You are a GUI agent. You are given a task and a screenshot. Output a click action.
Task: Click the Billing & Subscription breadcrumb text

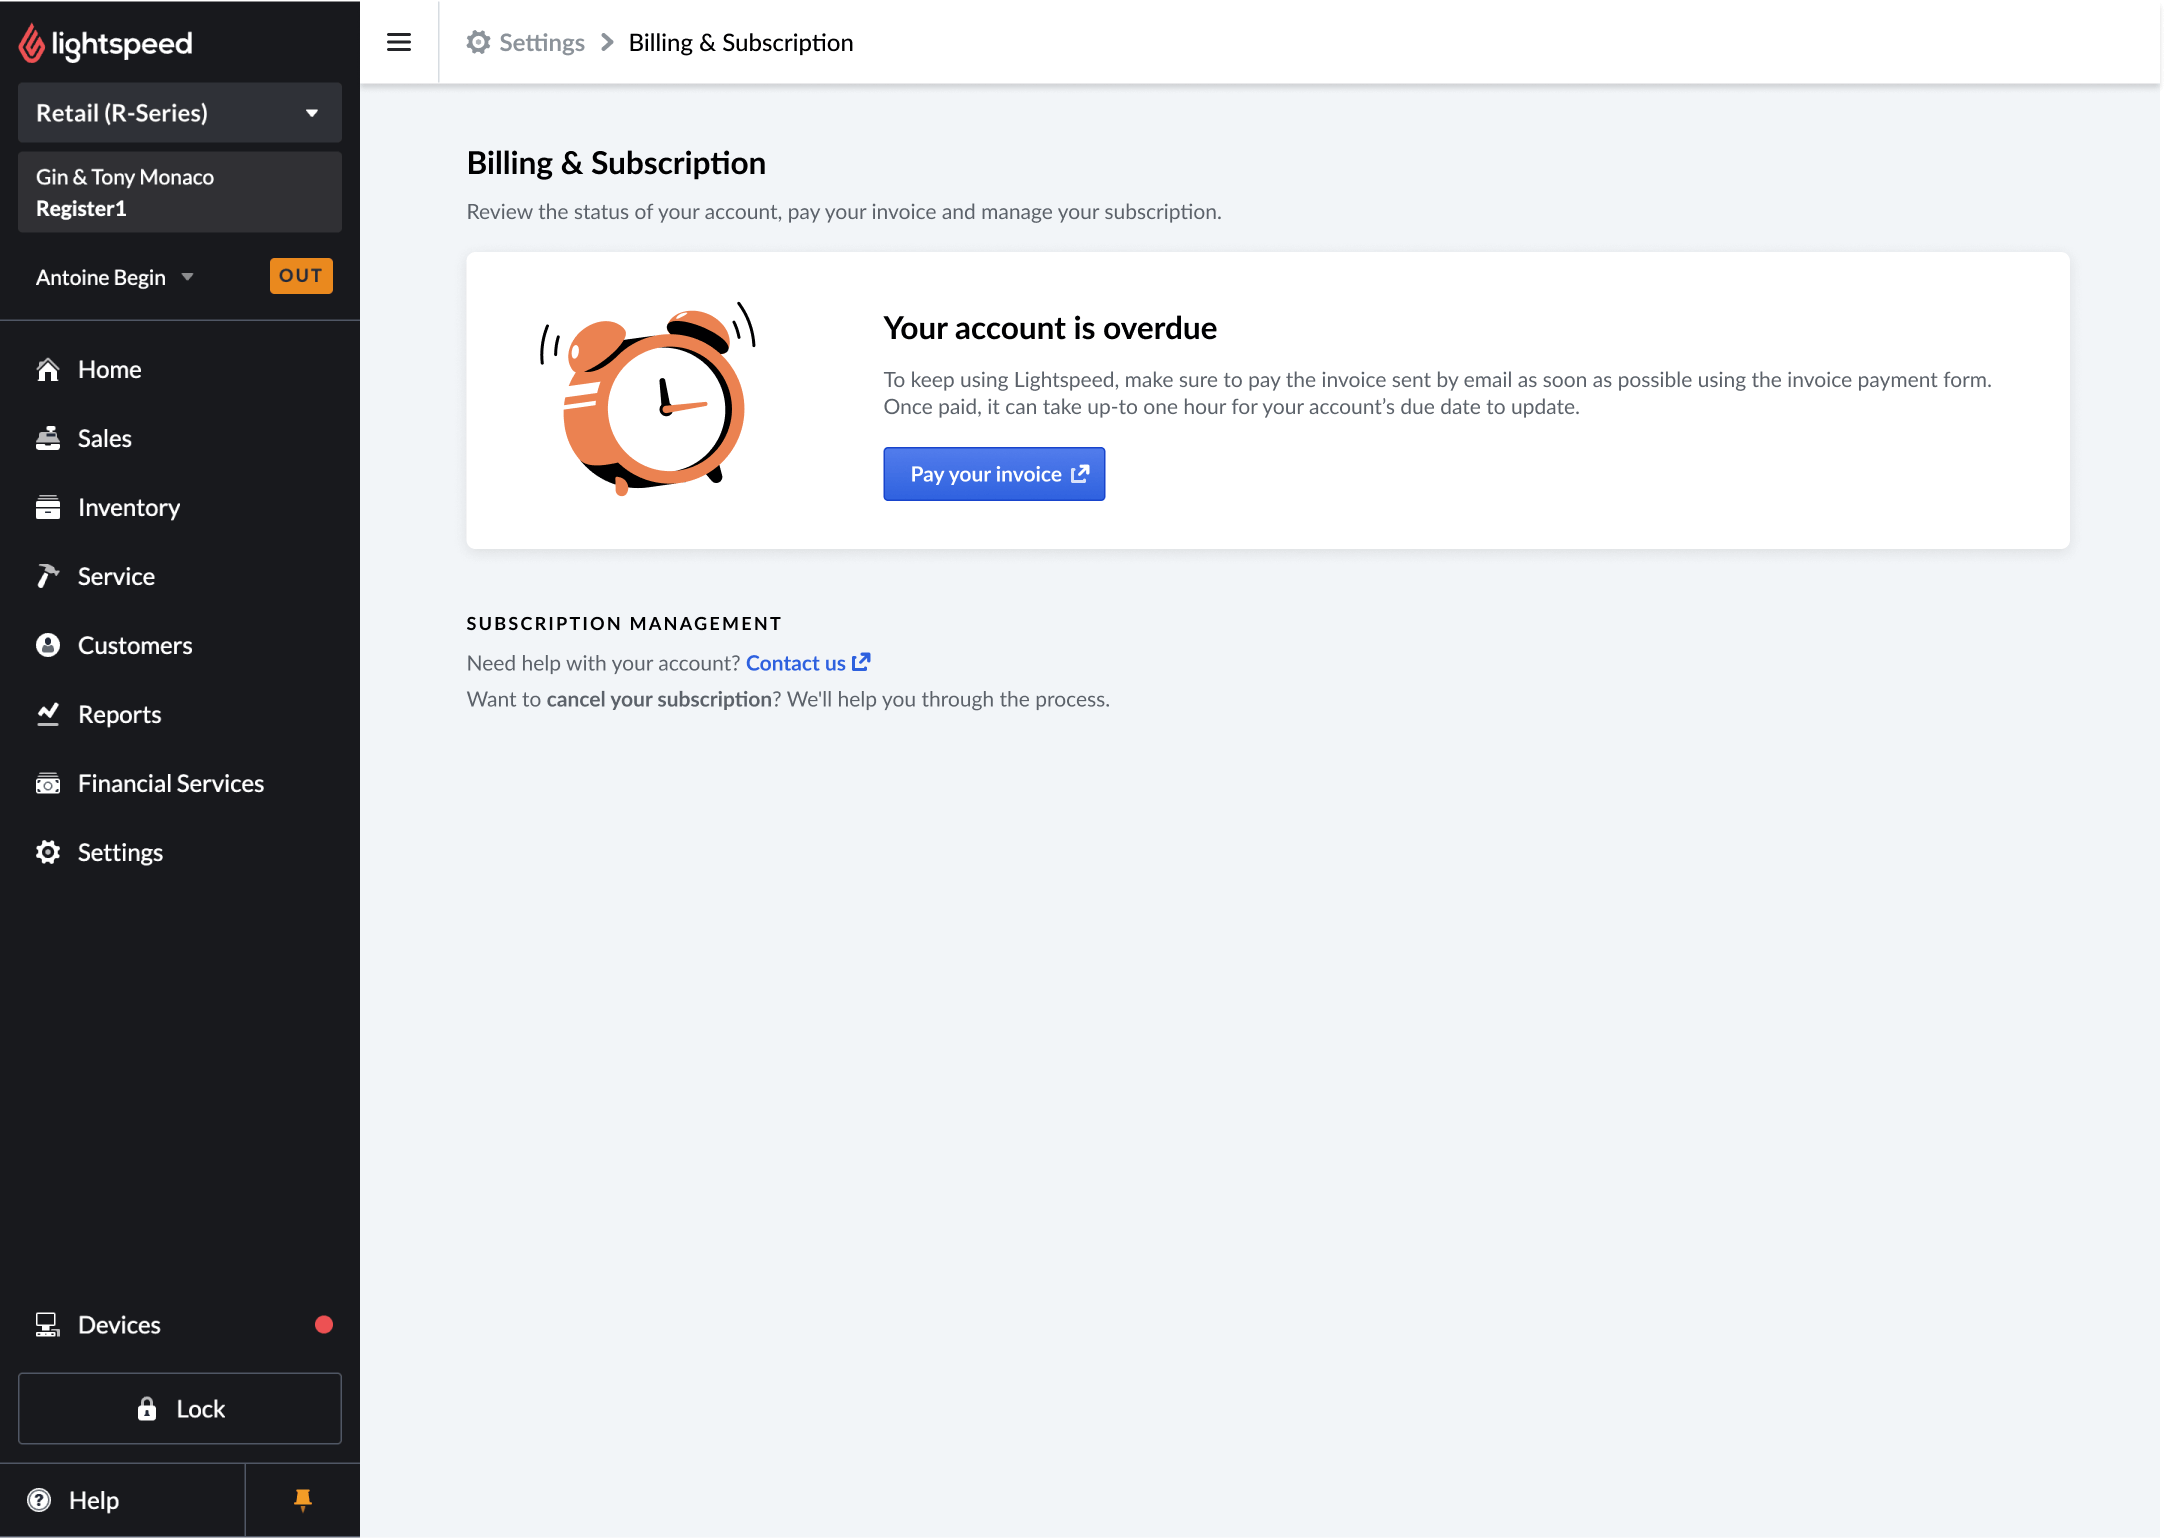pyautogui.click(x=741, y=43)
